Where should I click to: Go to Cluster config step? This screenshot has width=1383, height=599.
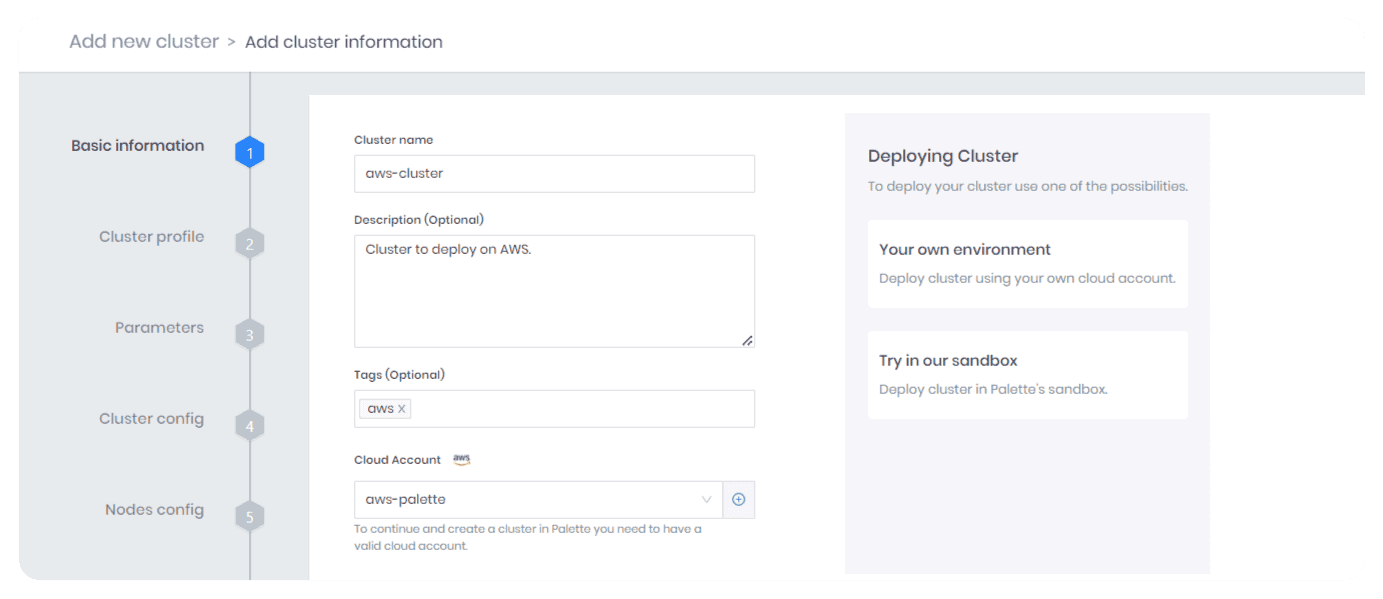click(151, 419)
